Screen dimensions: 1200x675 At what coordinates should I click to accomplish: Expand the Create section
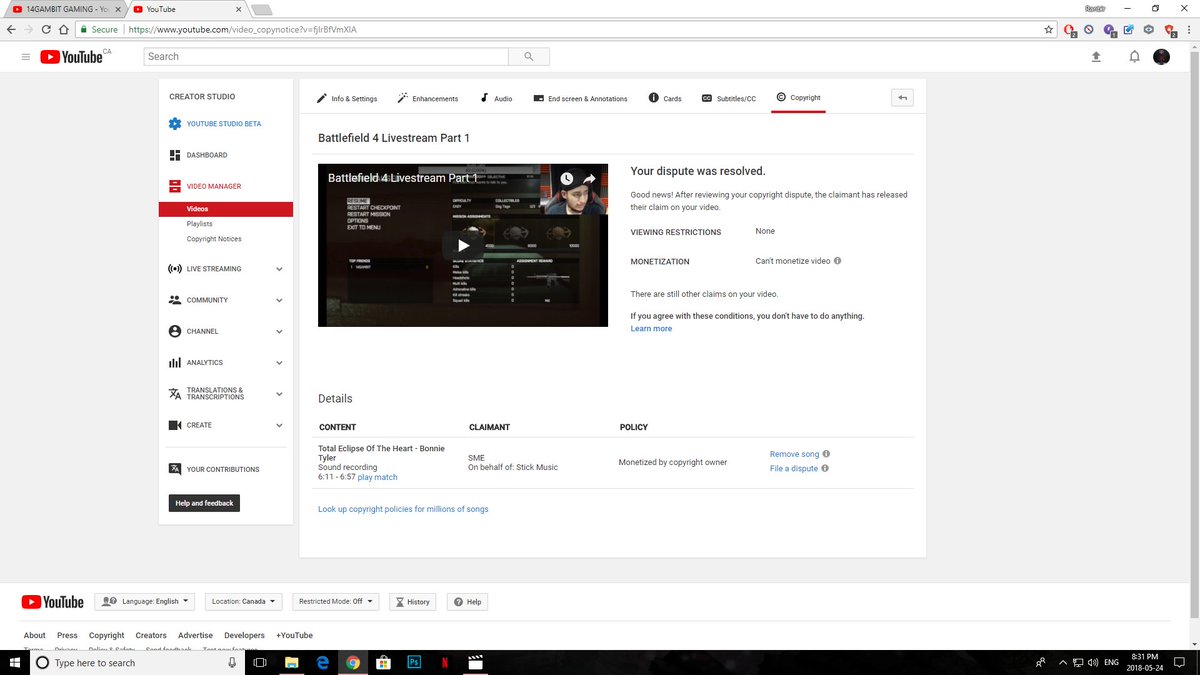click(279, 425)
